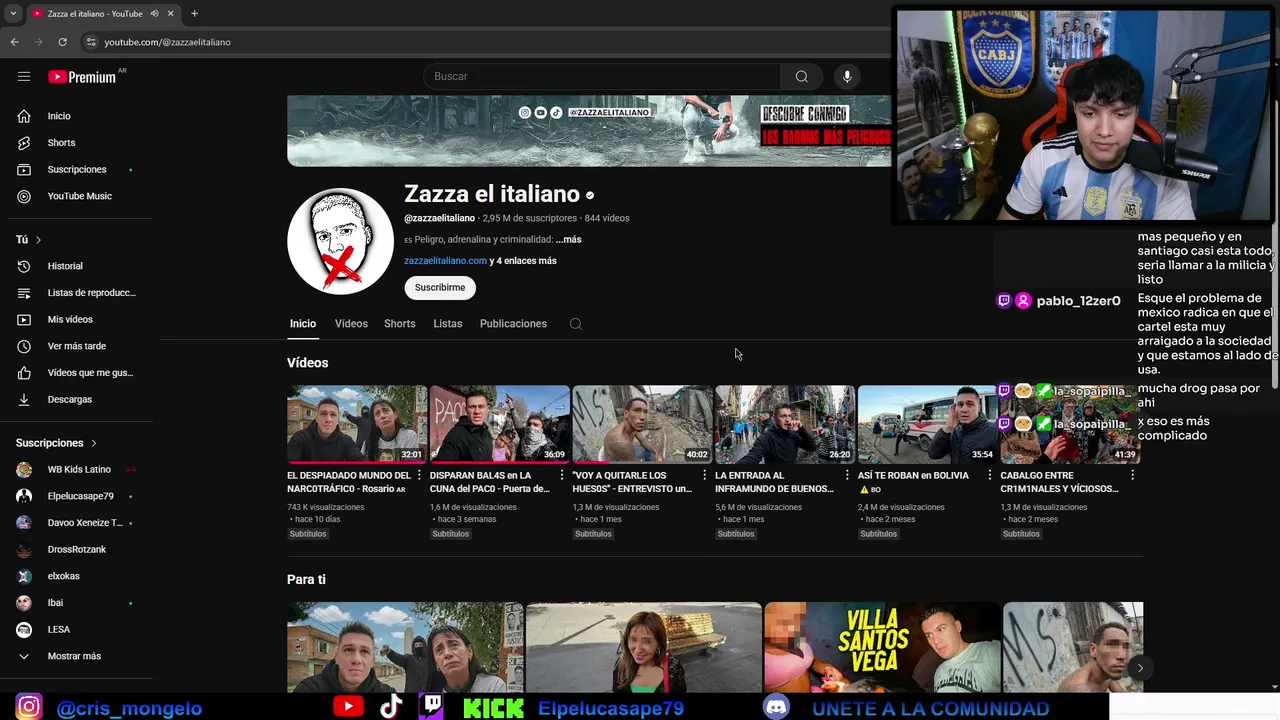Expand the Suscripciones section heading

point(56,443)
